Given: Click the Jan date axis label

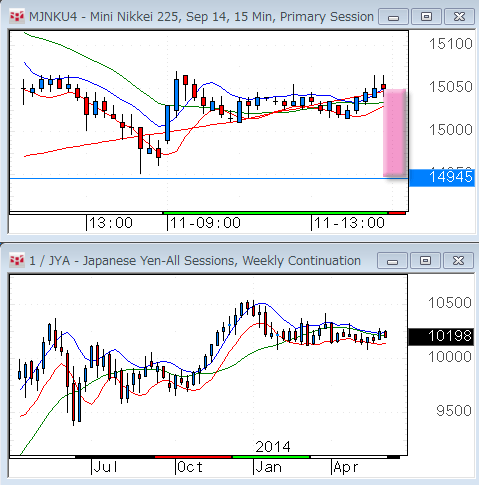Looking at the screenshot, I should [x=269, y=467].
